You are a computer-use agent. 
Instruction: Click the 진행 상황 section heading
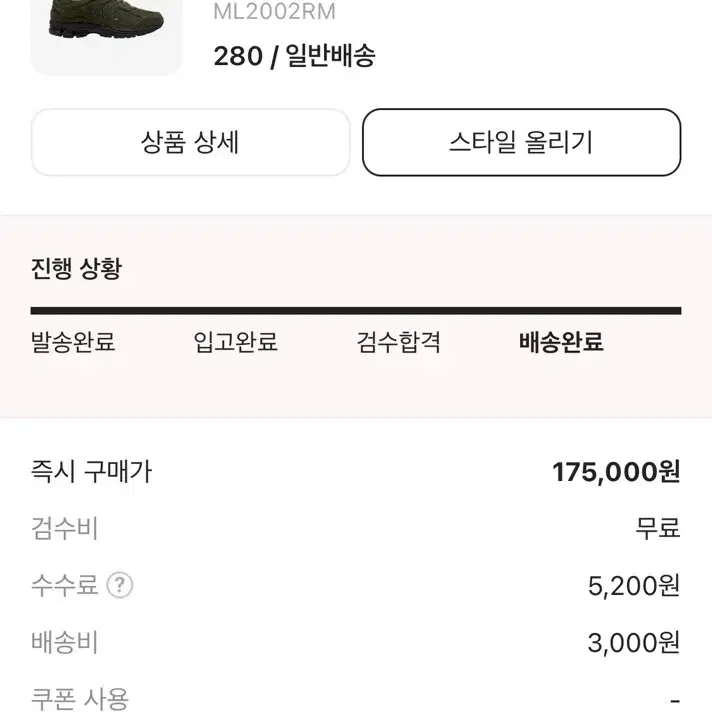coord(76,268)
